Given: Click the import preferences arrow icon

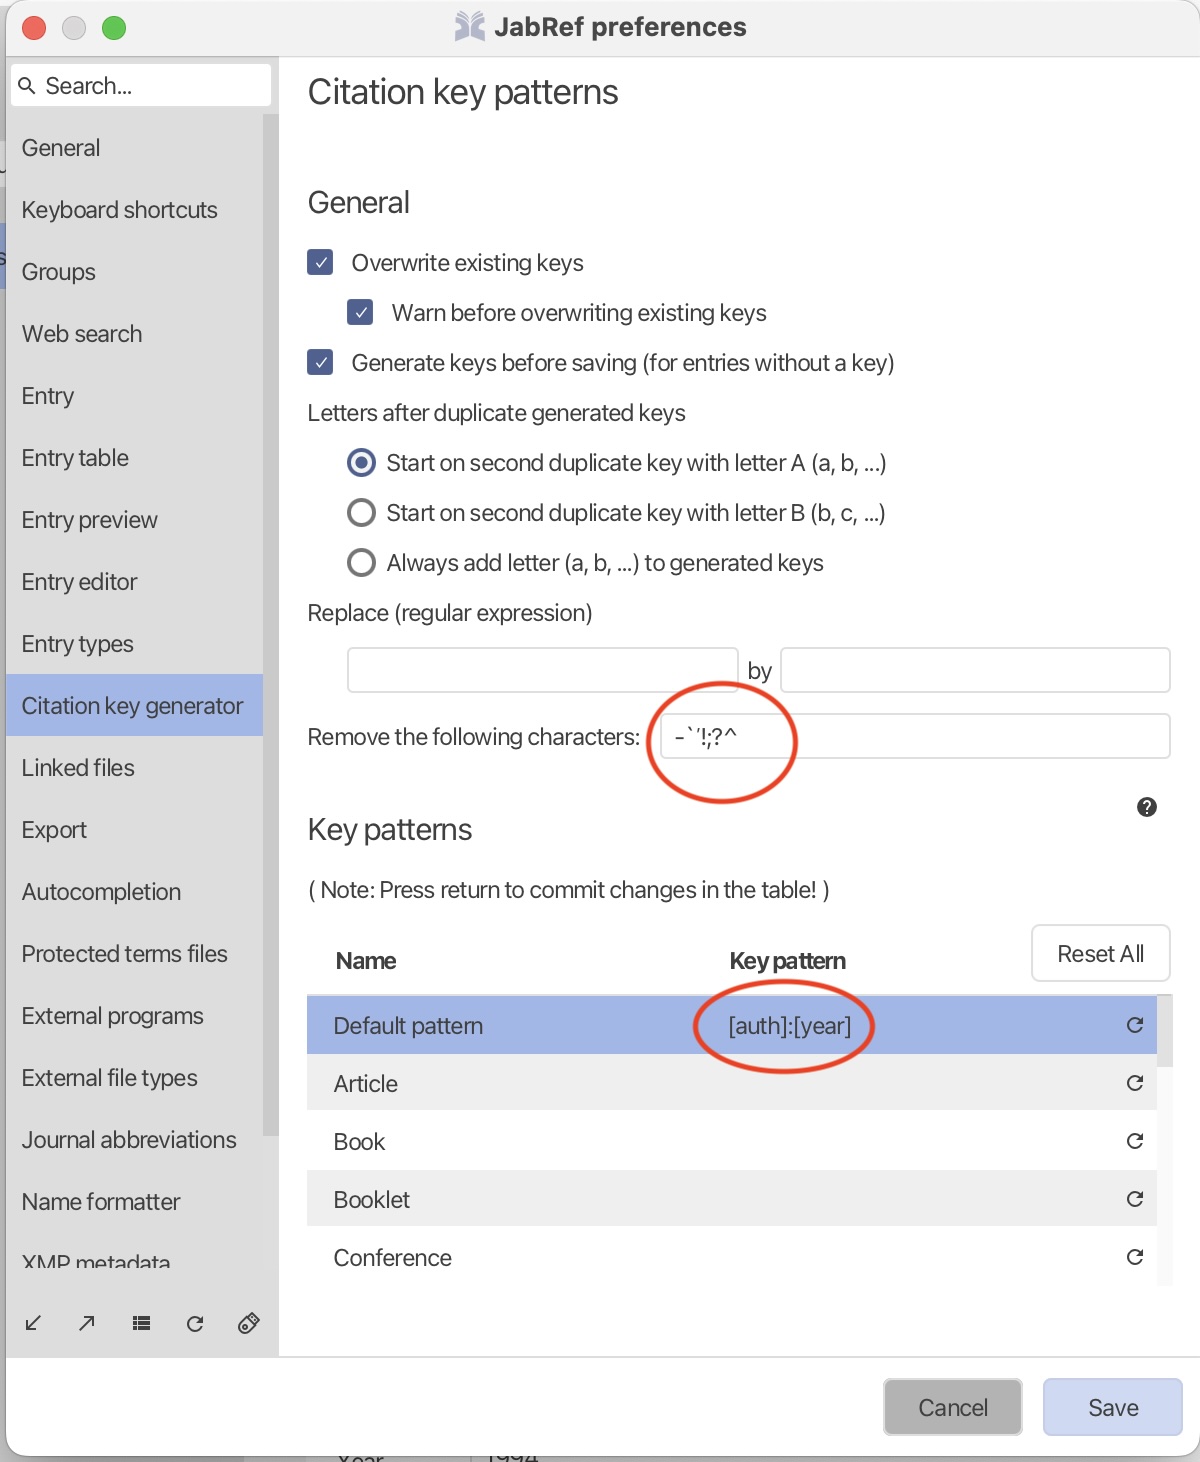Looking at the screenshot, I should 33,1323.
